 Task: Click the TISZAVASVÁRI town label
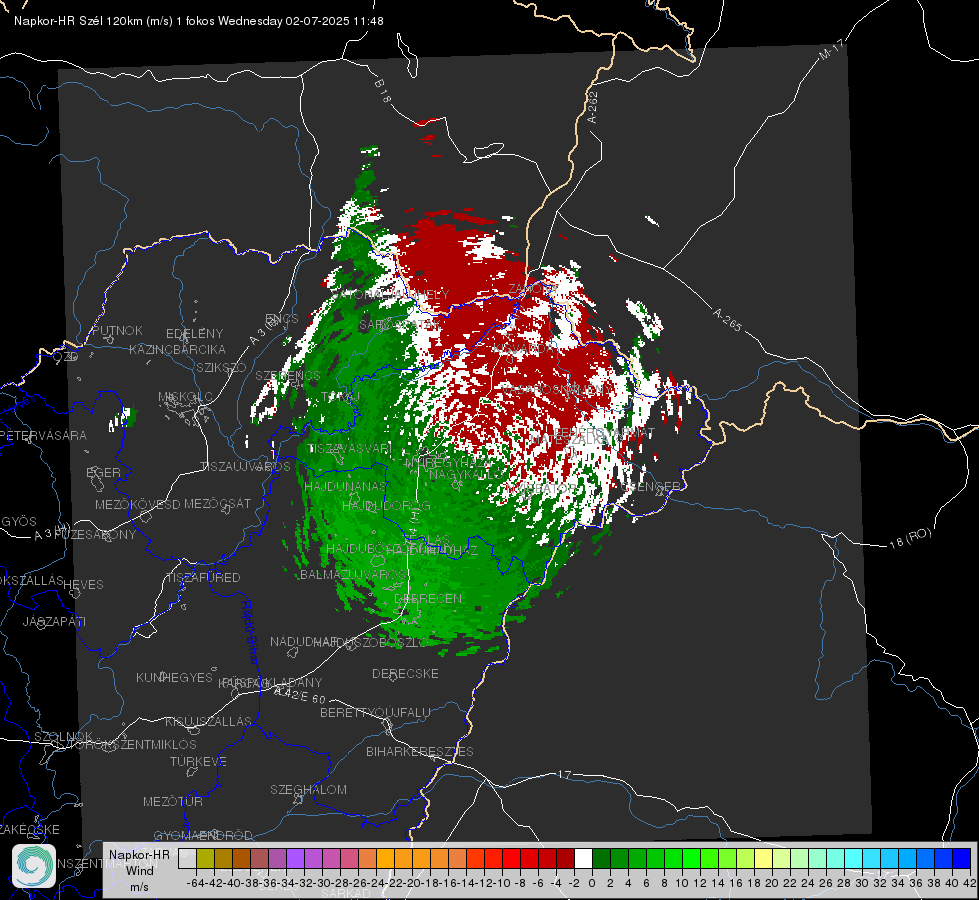349,448
